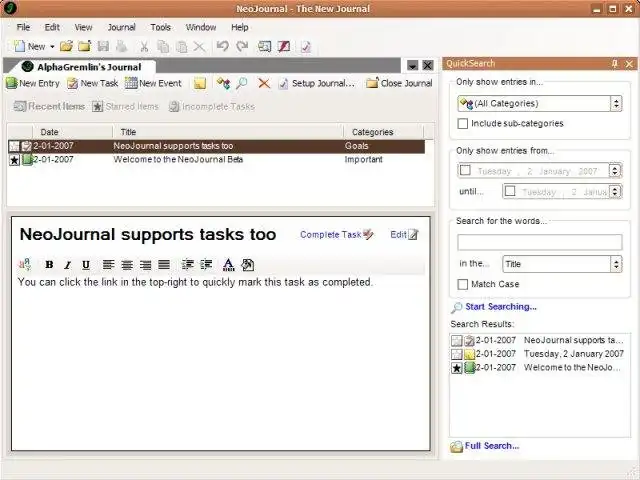Click the Redo arrow icon

(242, 46)
